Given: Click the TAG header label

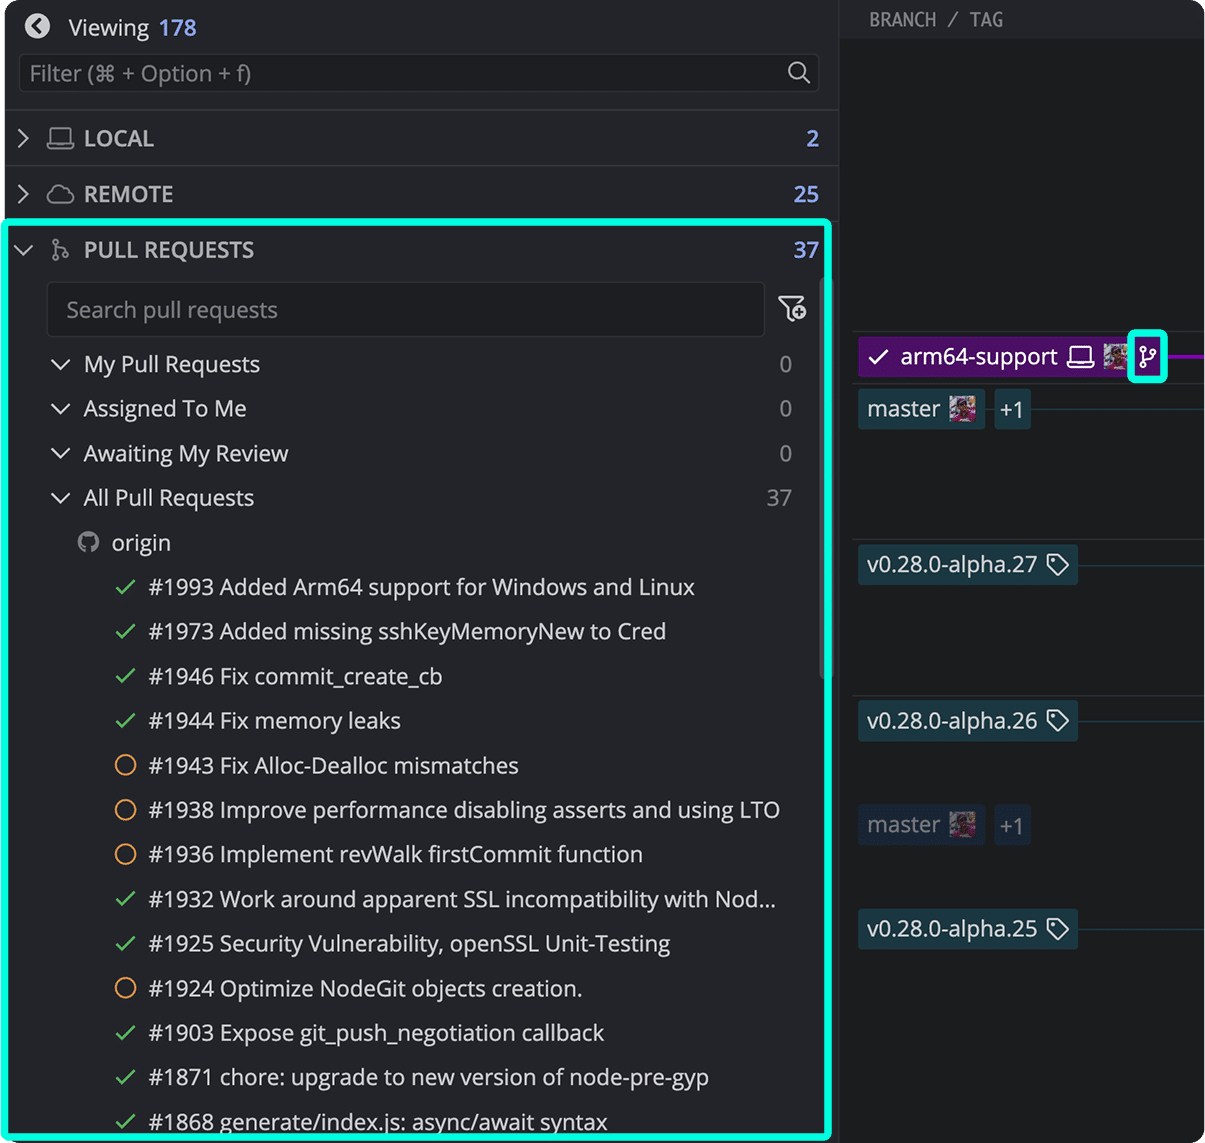Looking at the screenshot, I should [x=986, y=19].
